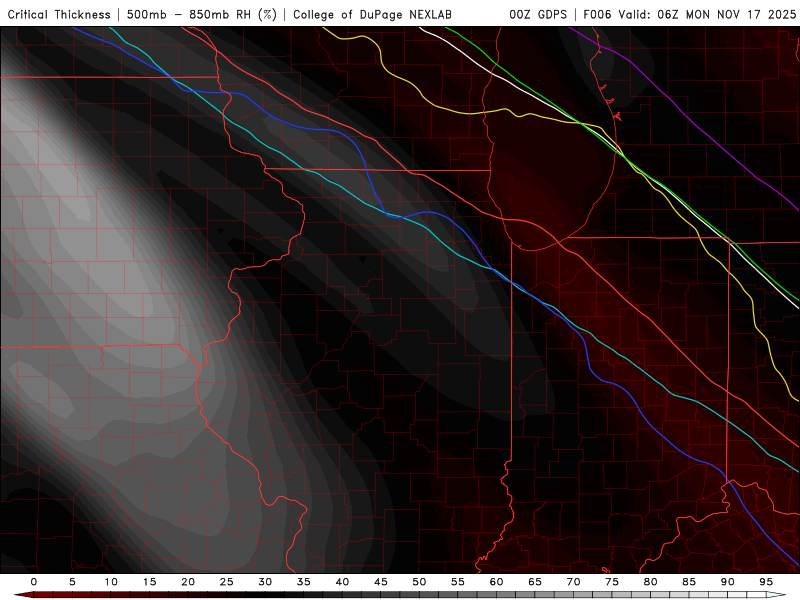Click the colorbar label "75"
800x600 pixels.
(612, 582)
